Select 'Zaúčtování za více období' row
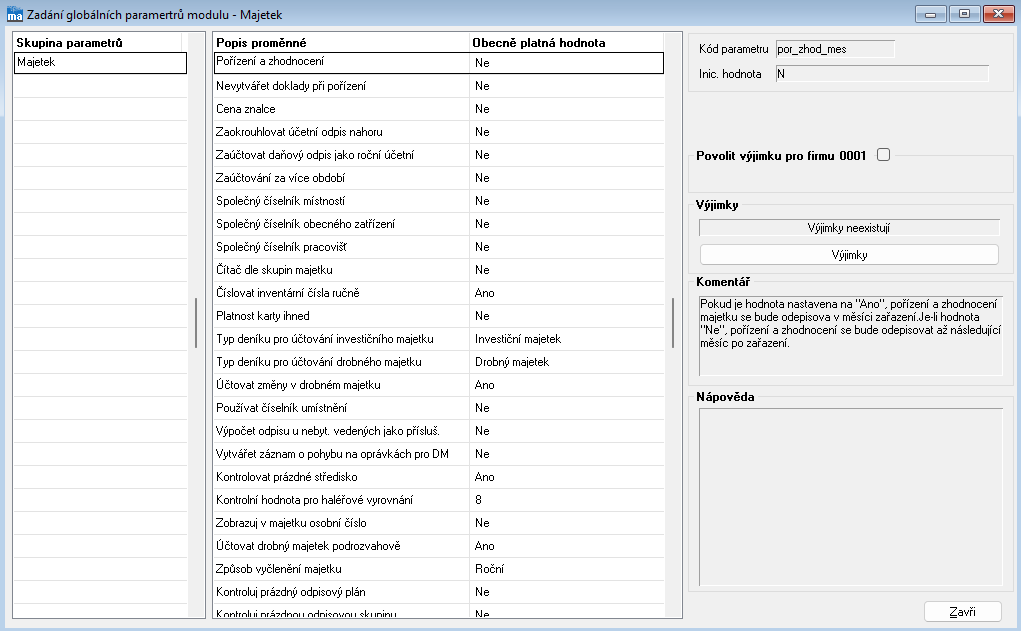The image size is (1021, 631). (x=439, y=178)
